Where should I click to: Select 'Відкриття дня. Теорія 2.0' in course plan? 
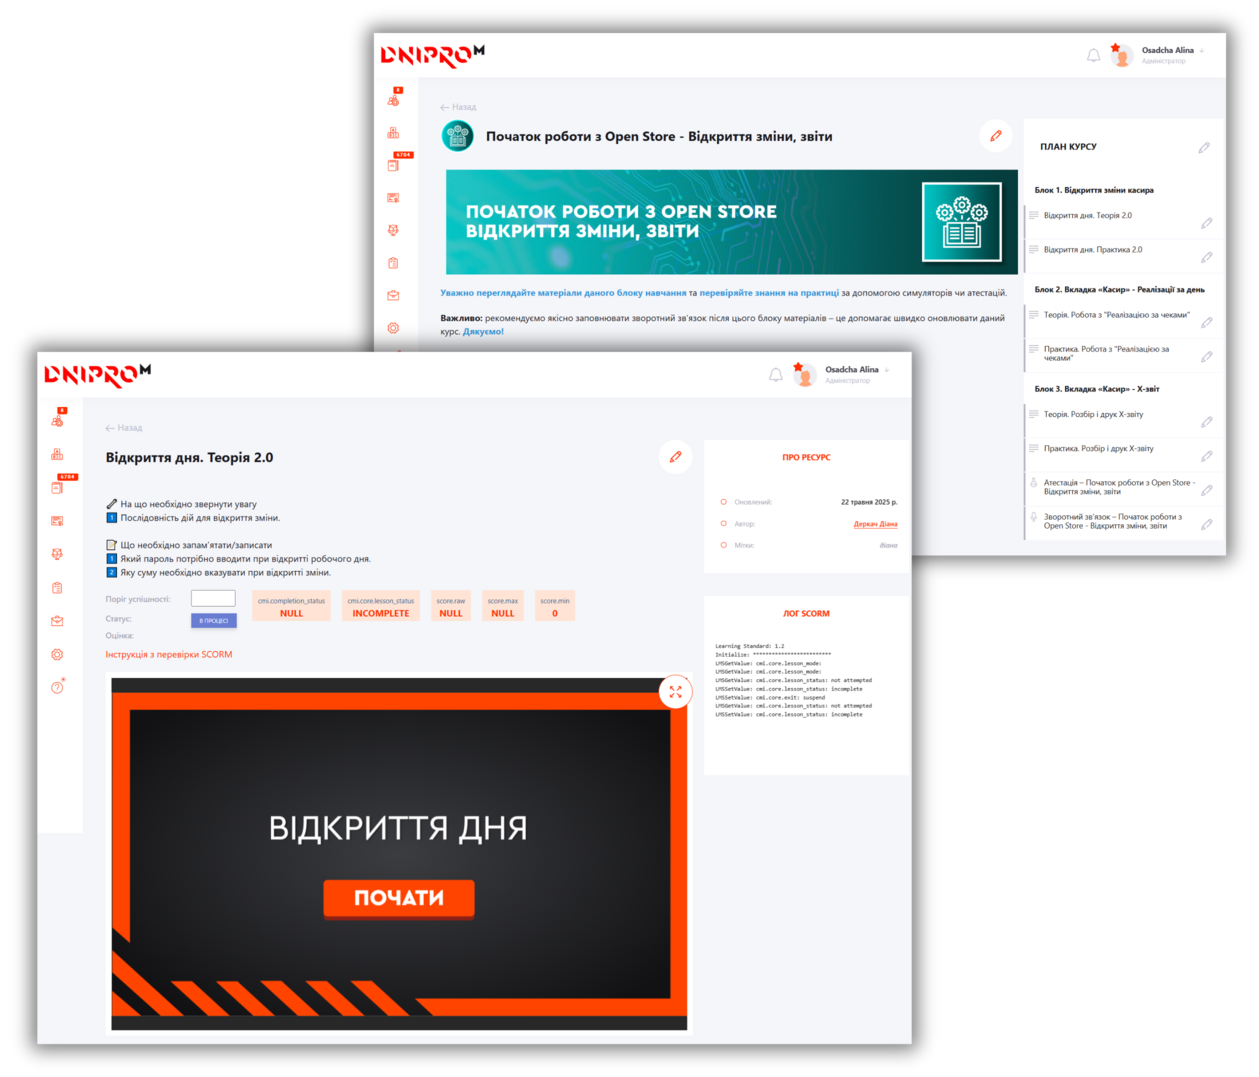[x=1087, y=216]
